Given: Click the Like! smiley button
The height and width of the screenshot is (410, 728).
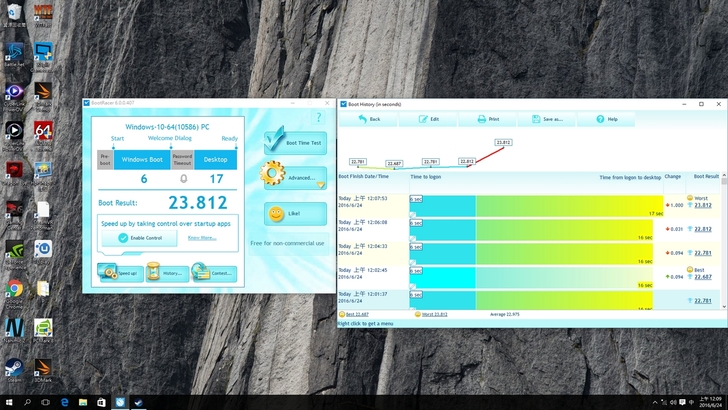Looking at the screenshot, I should 295,214.
